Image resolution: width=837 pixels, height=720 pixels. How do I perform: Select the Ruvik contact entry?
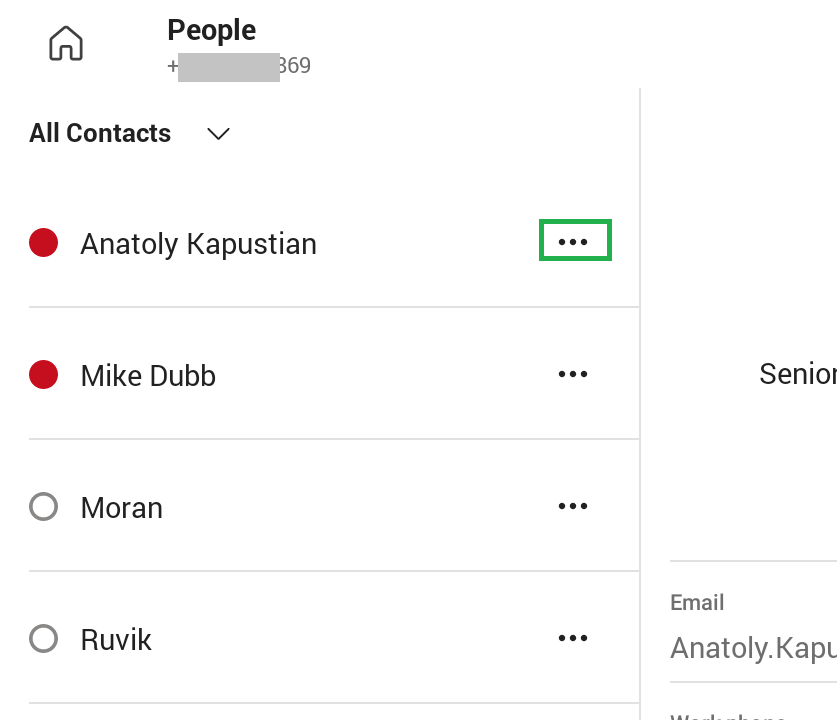[x=116, y=639]
